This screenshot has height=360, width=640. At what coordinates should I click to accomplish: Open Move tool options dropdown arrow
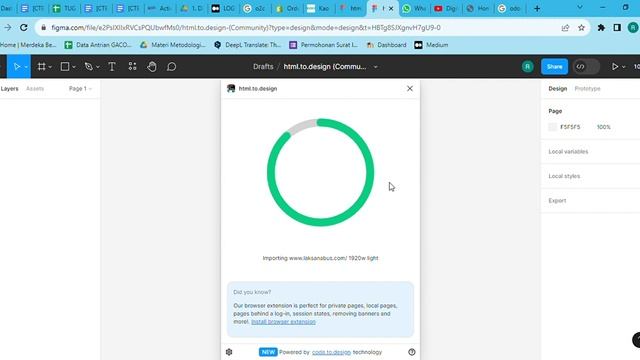26,67
